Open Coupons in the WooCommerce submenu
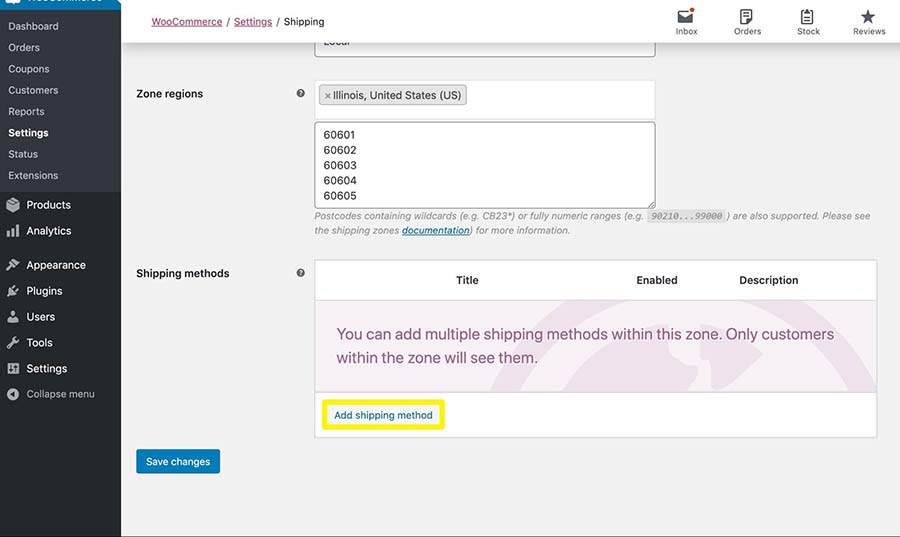 29,69
